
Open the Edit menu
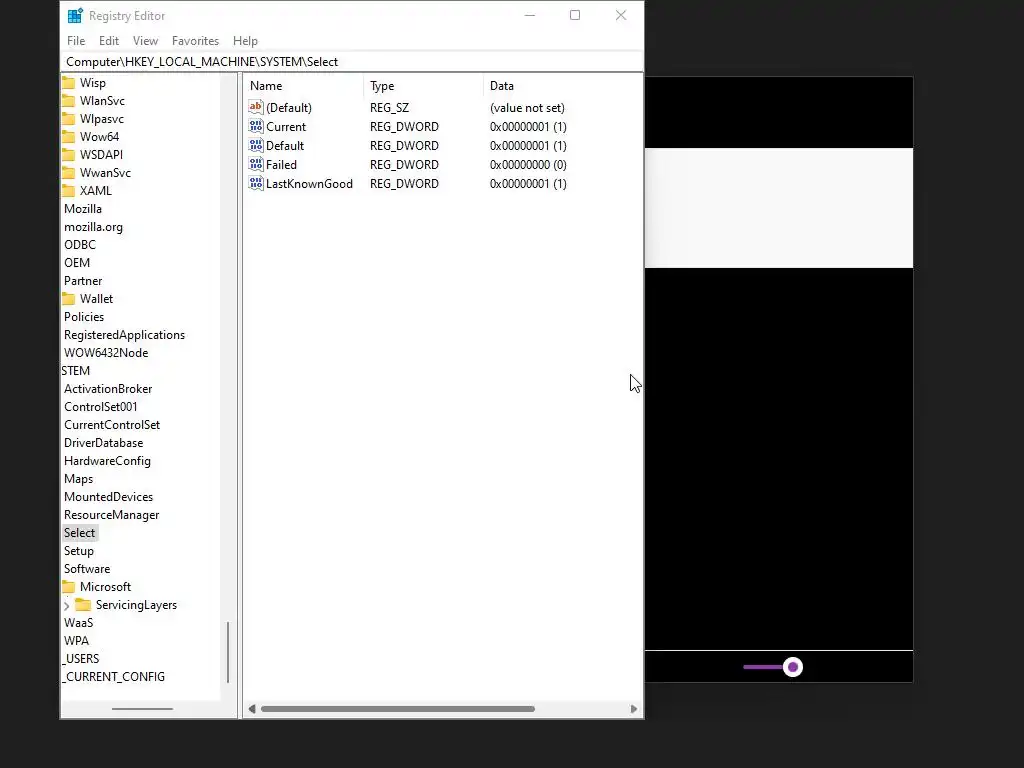pyautogui.click(x=108, y=40)
